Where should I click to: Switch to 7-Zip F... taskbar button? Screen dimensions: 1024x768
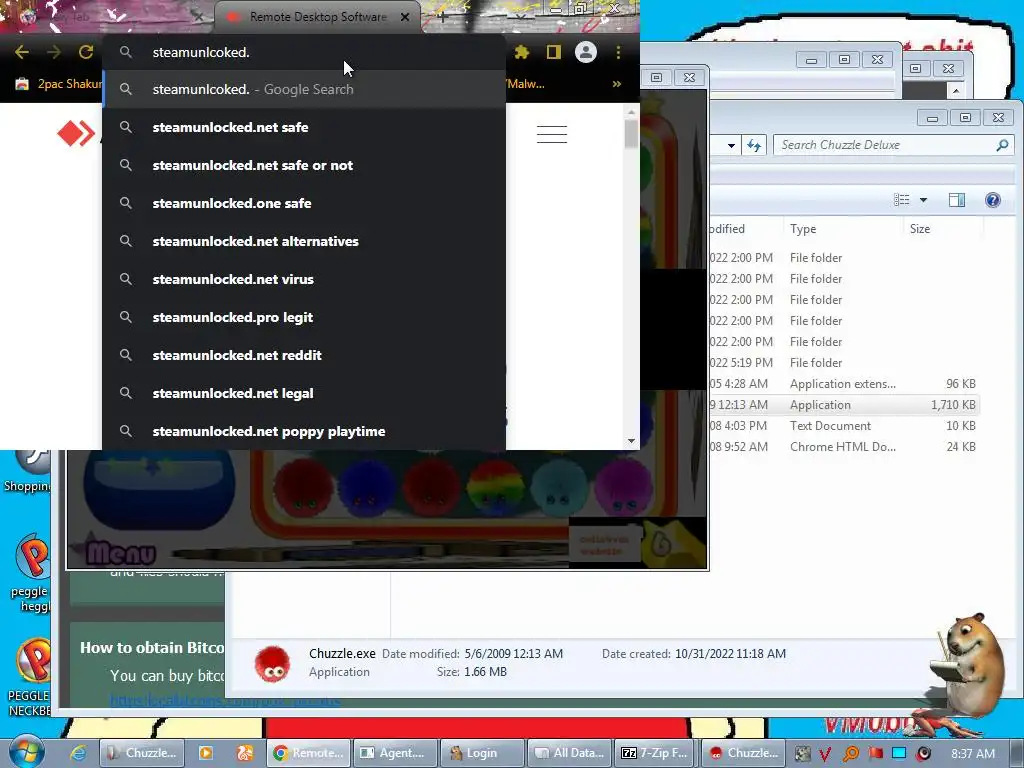655,753
